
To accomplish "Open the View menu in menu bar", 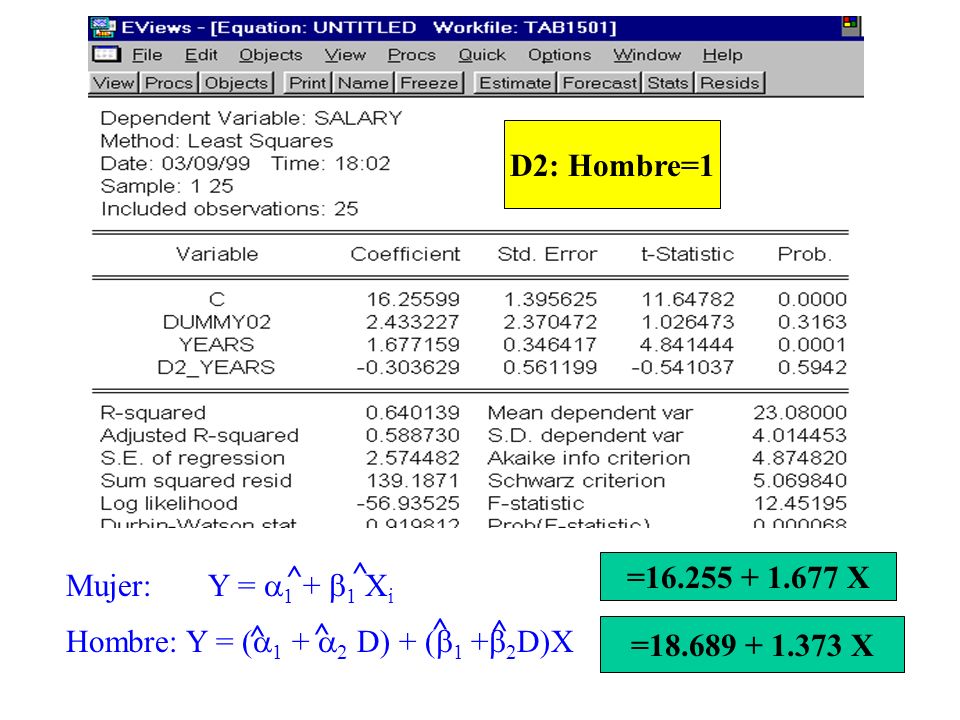I will pos(345,55).
